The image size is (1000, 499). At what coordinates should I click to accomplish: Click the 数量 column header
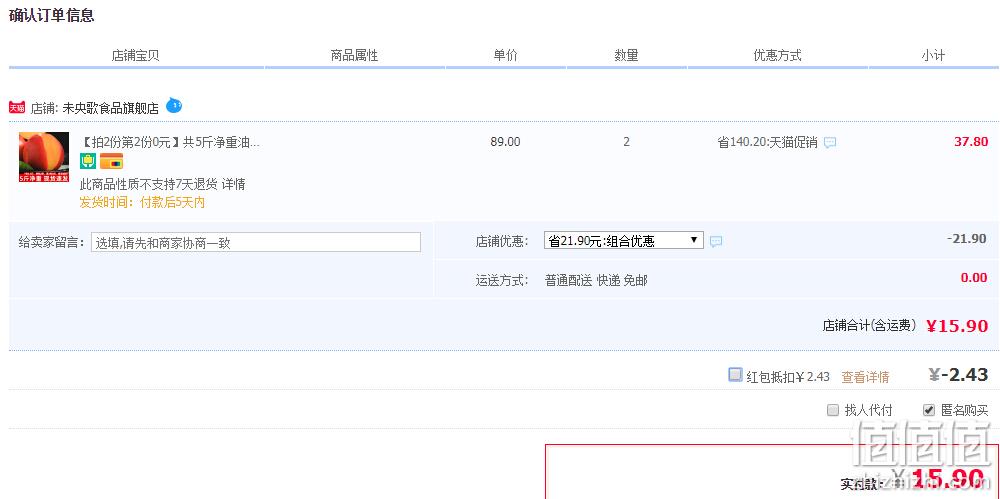click(x=626, y=56)
